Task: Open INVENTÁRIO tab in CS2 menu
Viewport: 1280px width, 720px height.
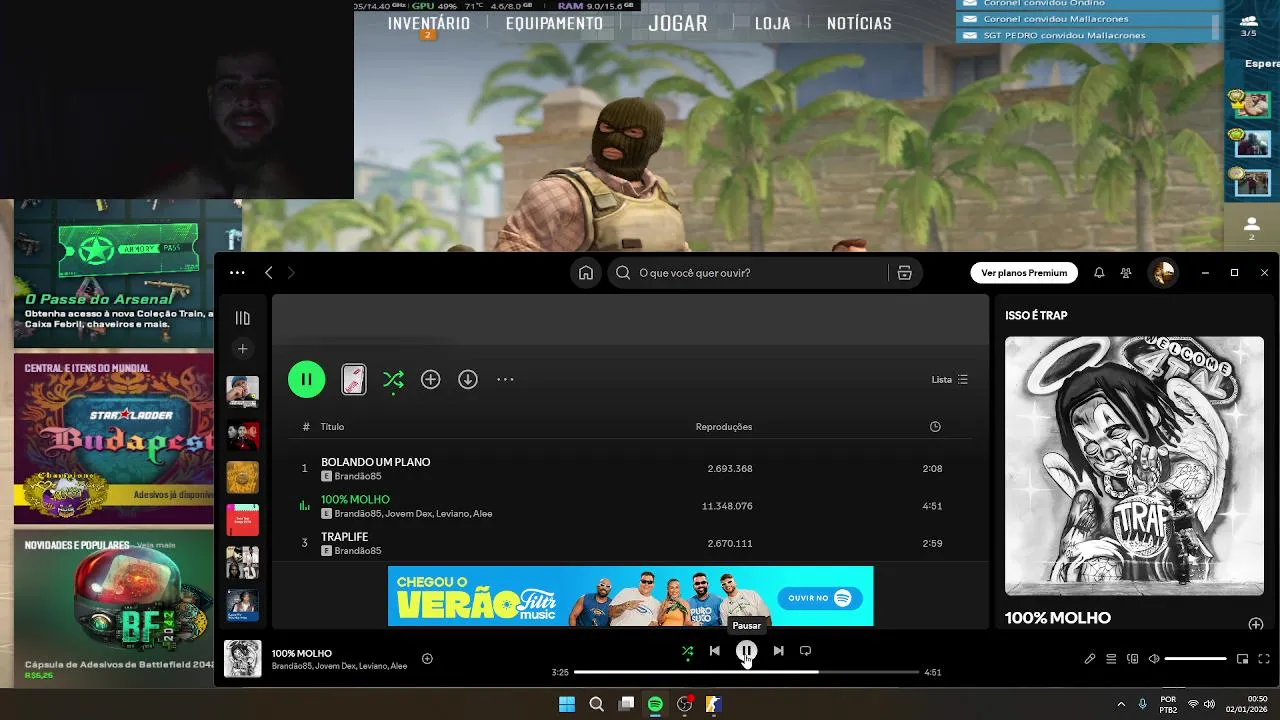Action: coord(428,23)
